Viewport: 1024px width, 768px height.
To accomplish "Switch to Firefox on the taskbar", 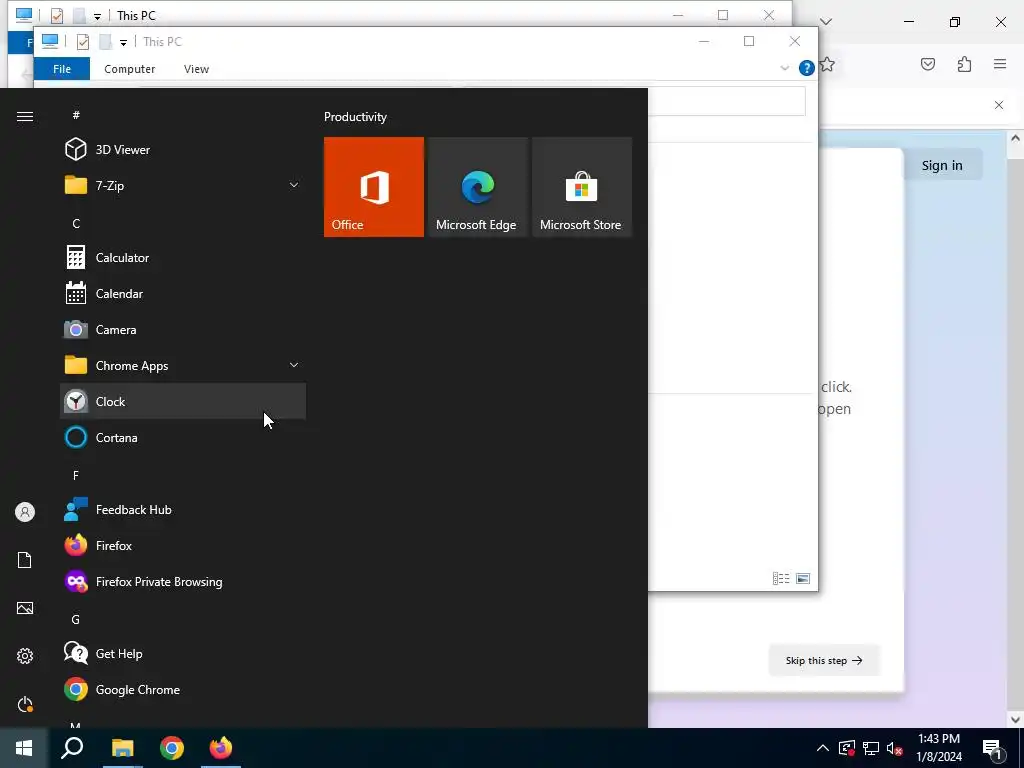I will pyautogui.click(x=221, y=748).
